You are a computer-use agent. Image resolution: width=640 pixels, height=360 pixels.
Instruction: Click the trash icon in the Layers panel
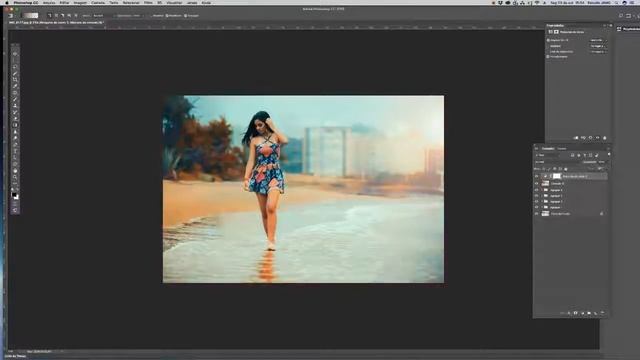tap(602, 313)
